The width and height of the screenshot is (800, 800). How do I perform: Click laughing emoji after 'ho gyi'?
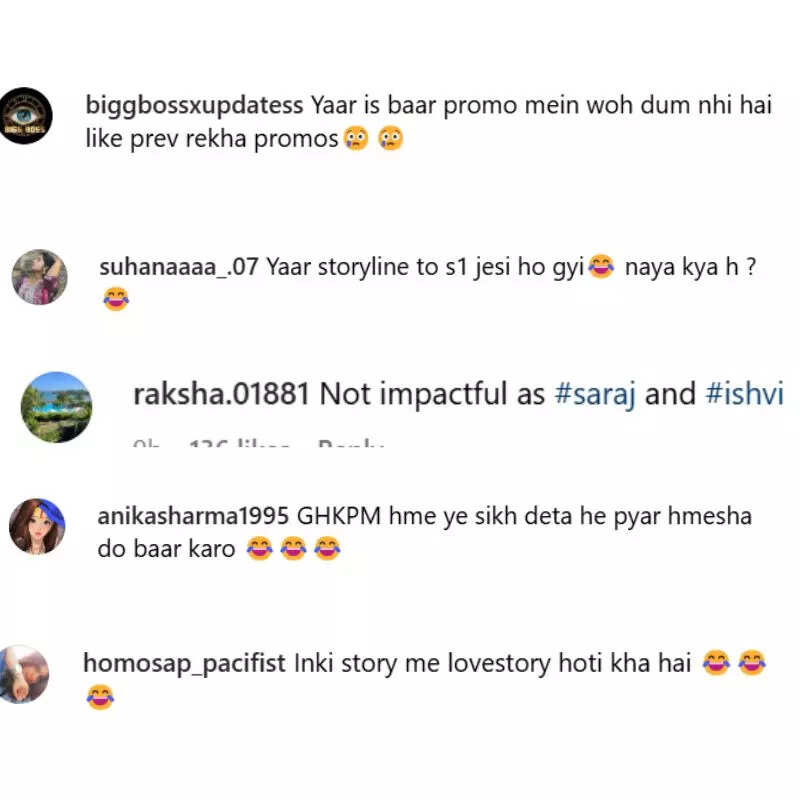(x=602, y=266)
